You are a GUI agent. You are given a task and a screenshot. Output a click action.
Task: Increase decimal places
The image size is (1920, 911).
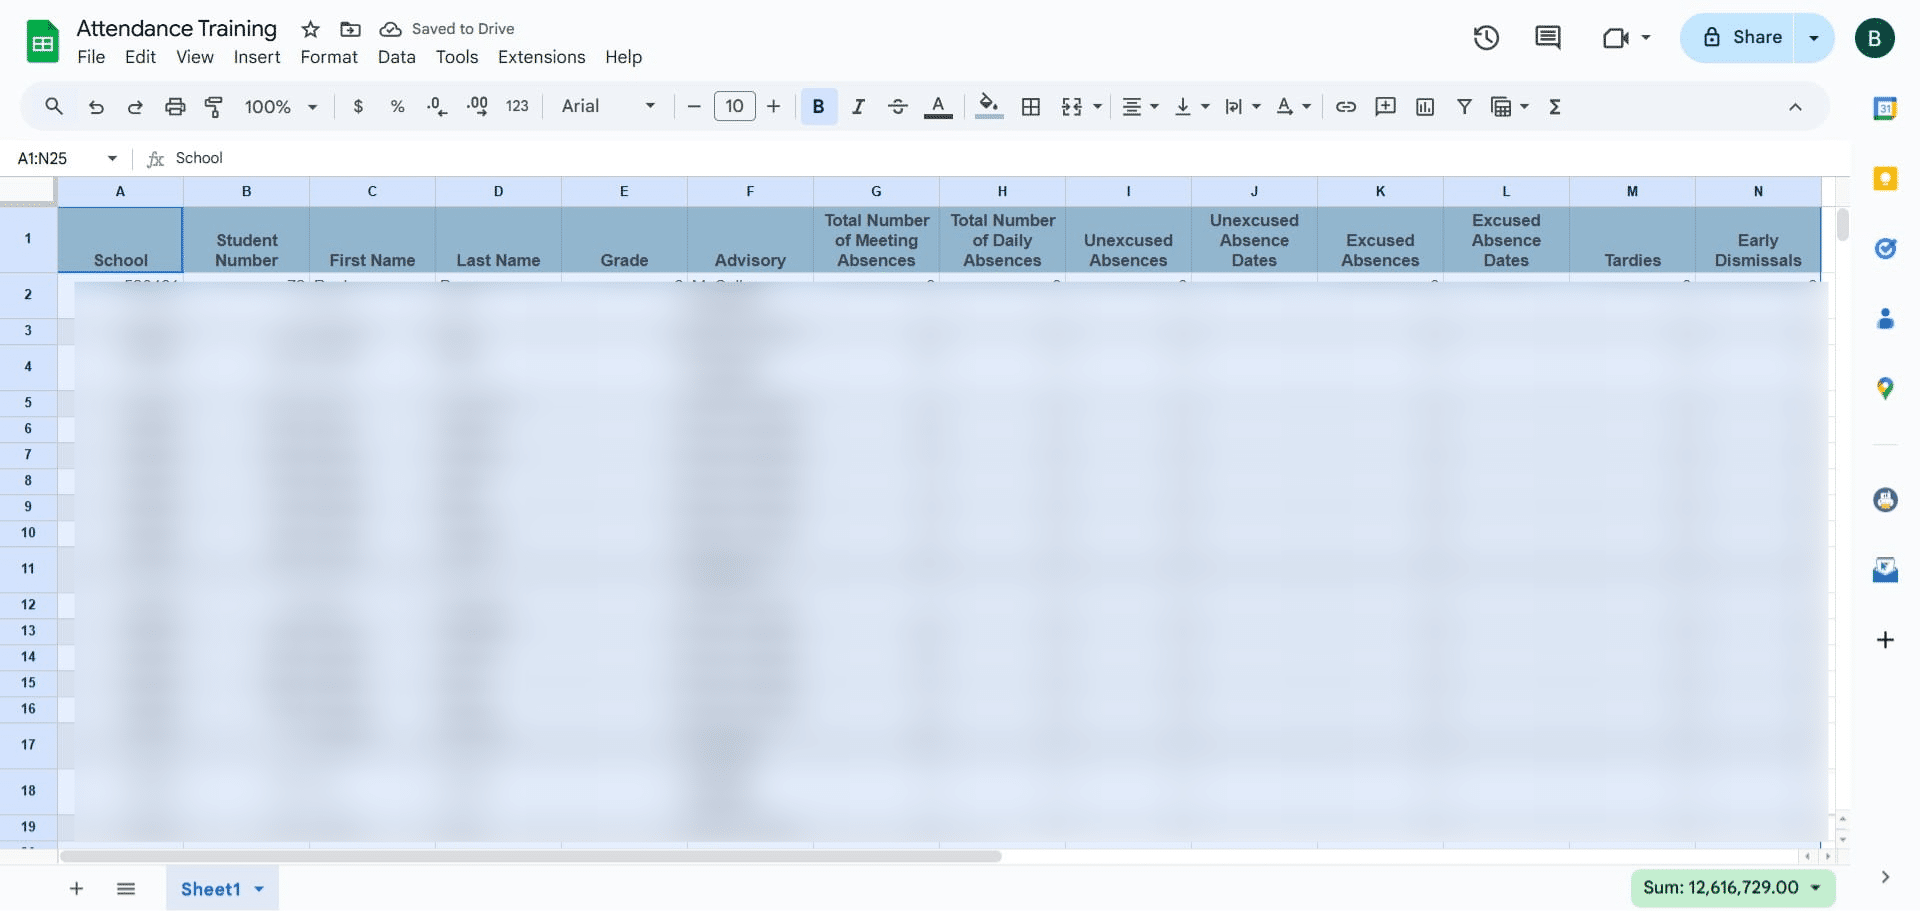coord(477,106)
